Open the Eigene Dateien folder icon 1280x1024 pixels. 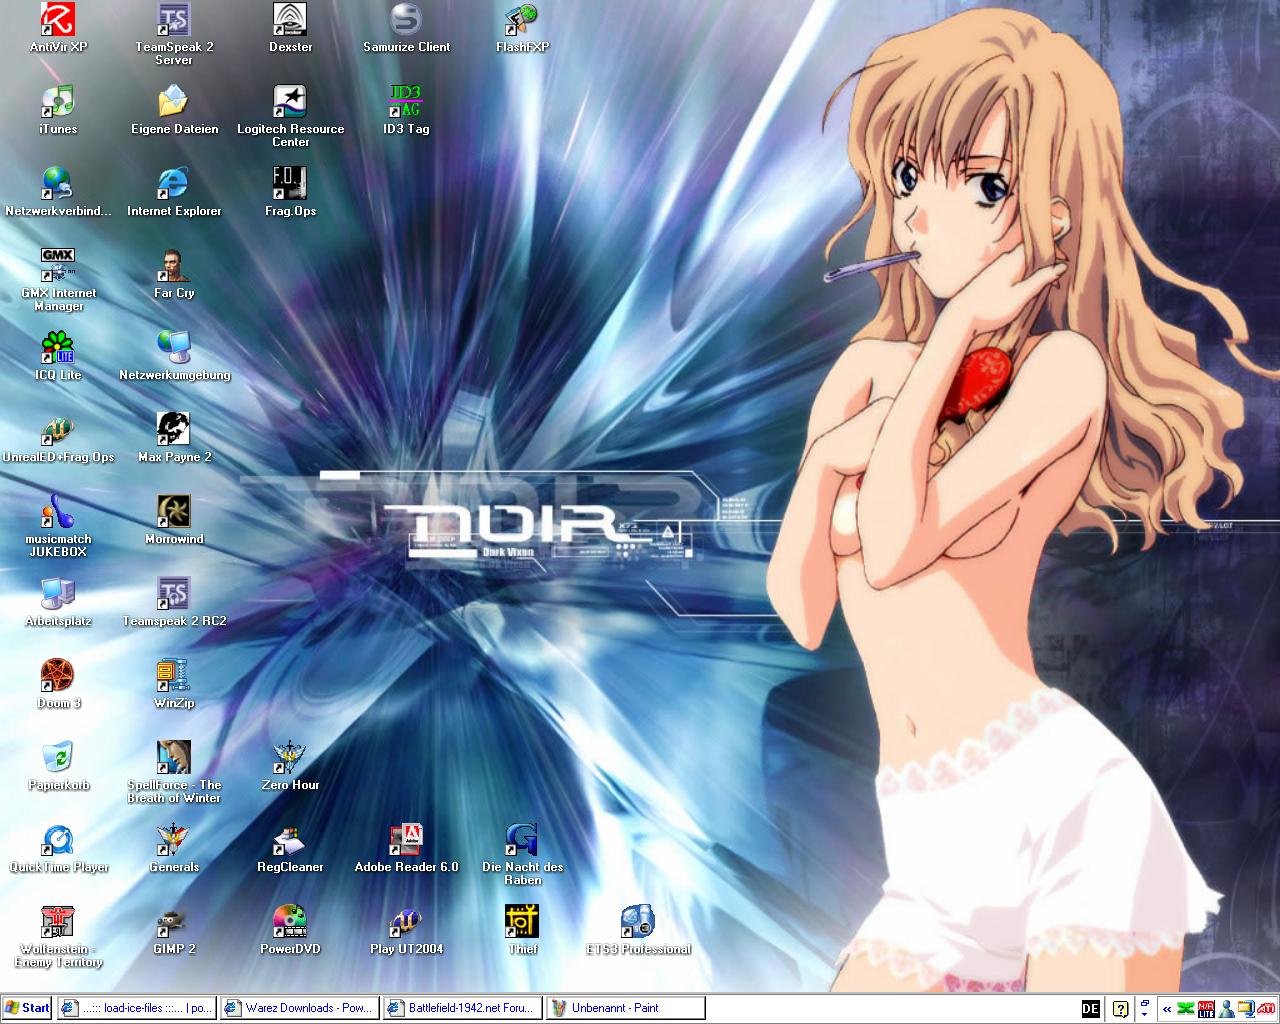174,110
